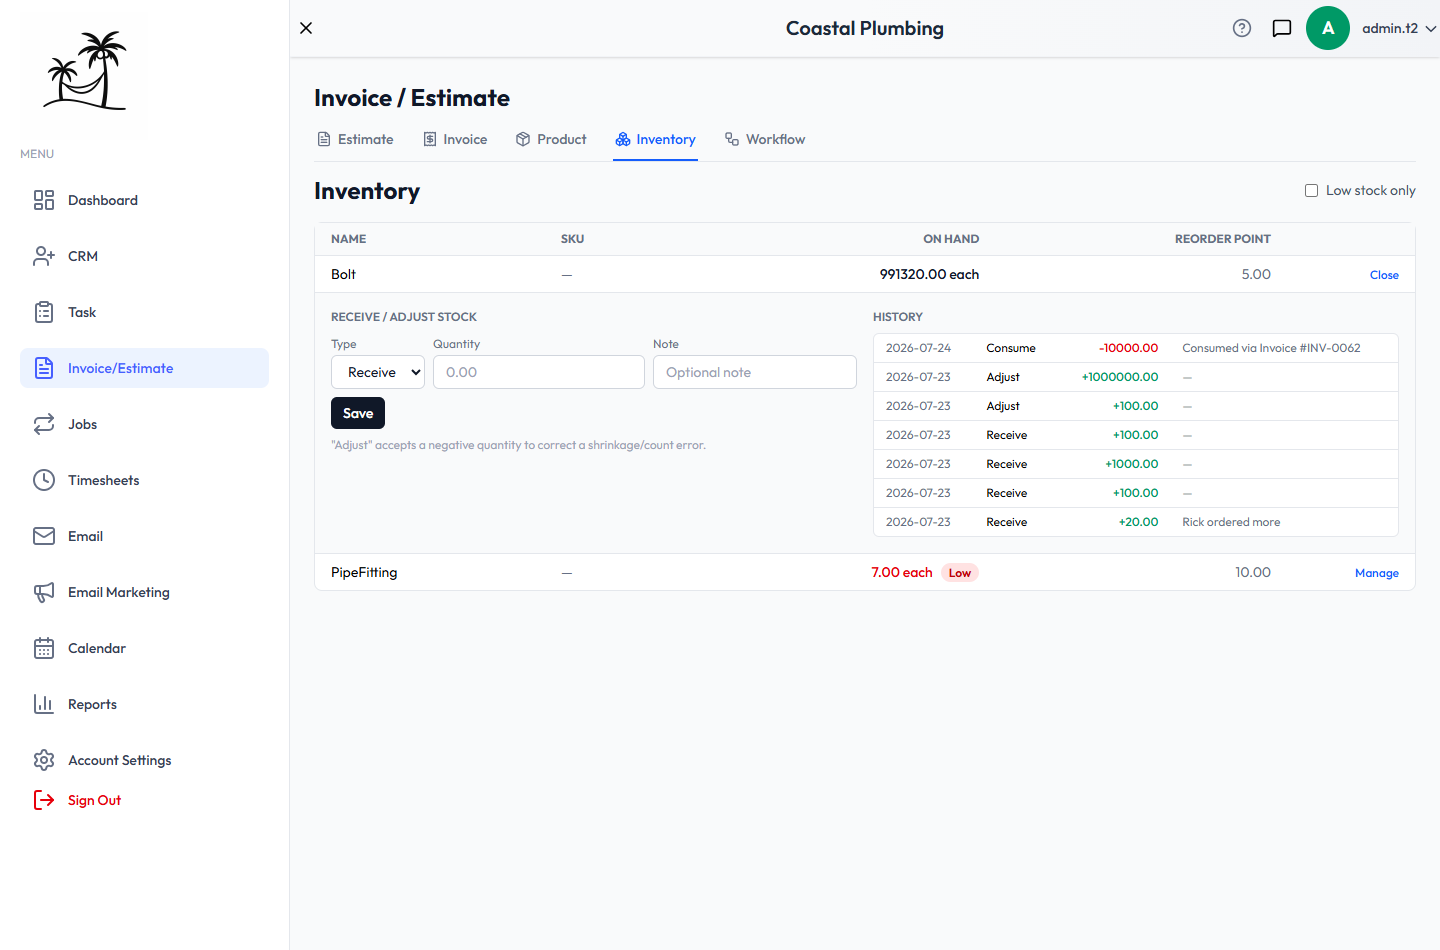Click the Invoice/Estimate document icon
The image size is (1440, 950).
[x=44, y=368]
